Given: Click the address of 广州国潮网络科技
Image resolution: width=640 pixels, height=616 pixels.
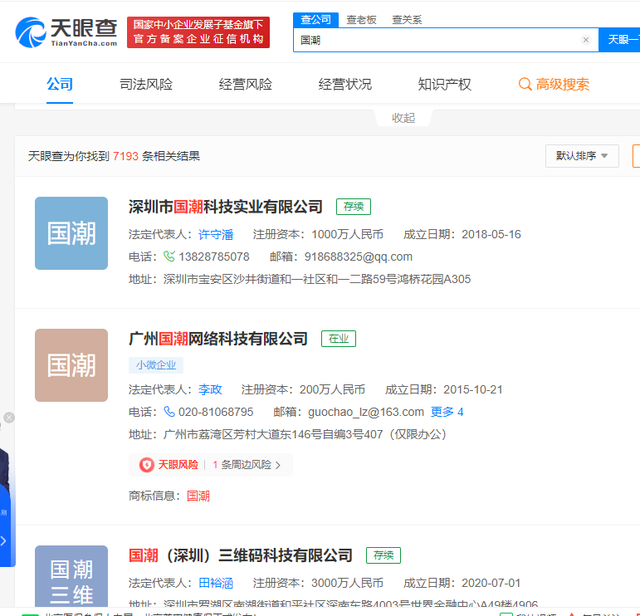Looking at the screenshot, I should (304, 434).
